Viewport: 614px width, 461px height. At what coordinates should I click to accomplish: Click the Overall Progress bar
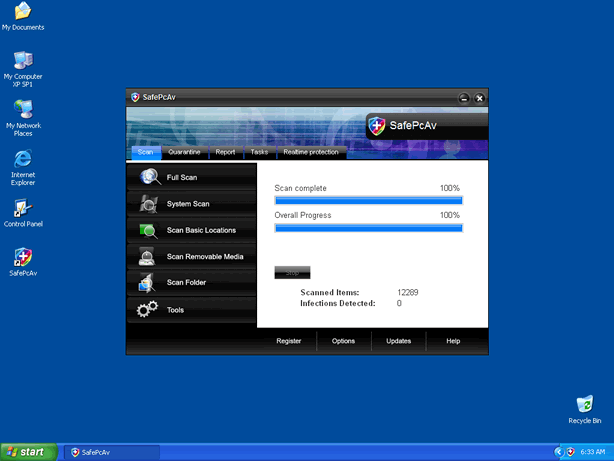pos(368,228)
